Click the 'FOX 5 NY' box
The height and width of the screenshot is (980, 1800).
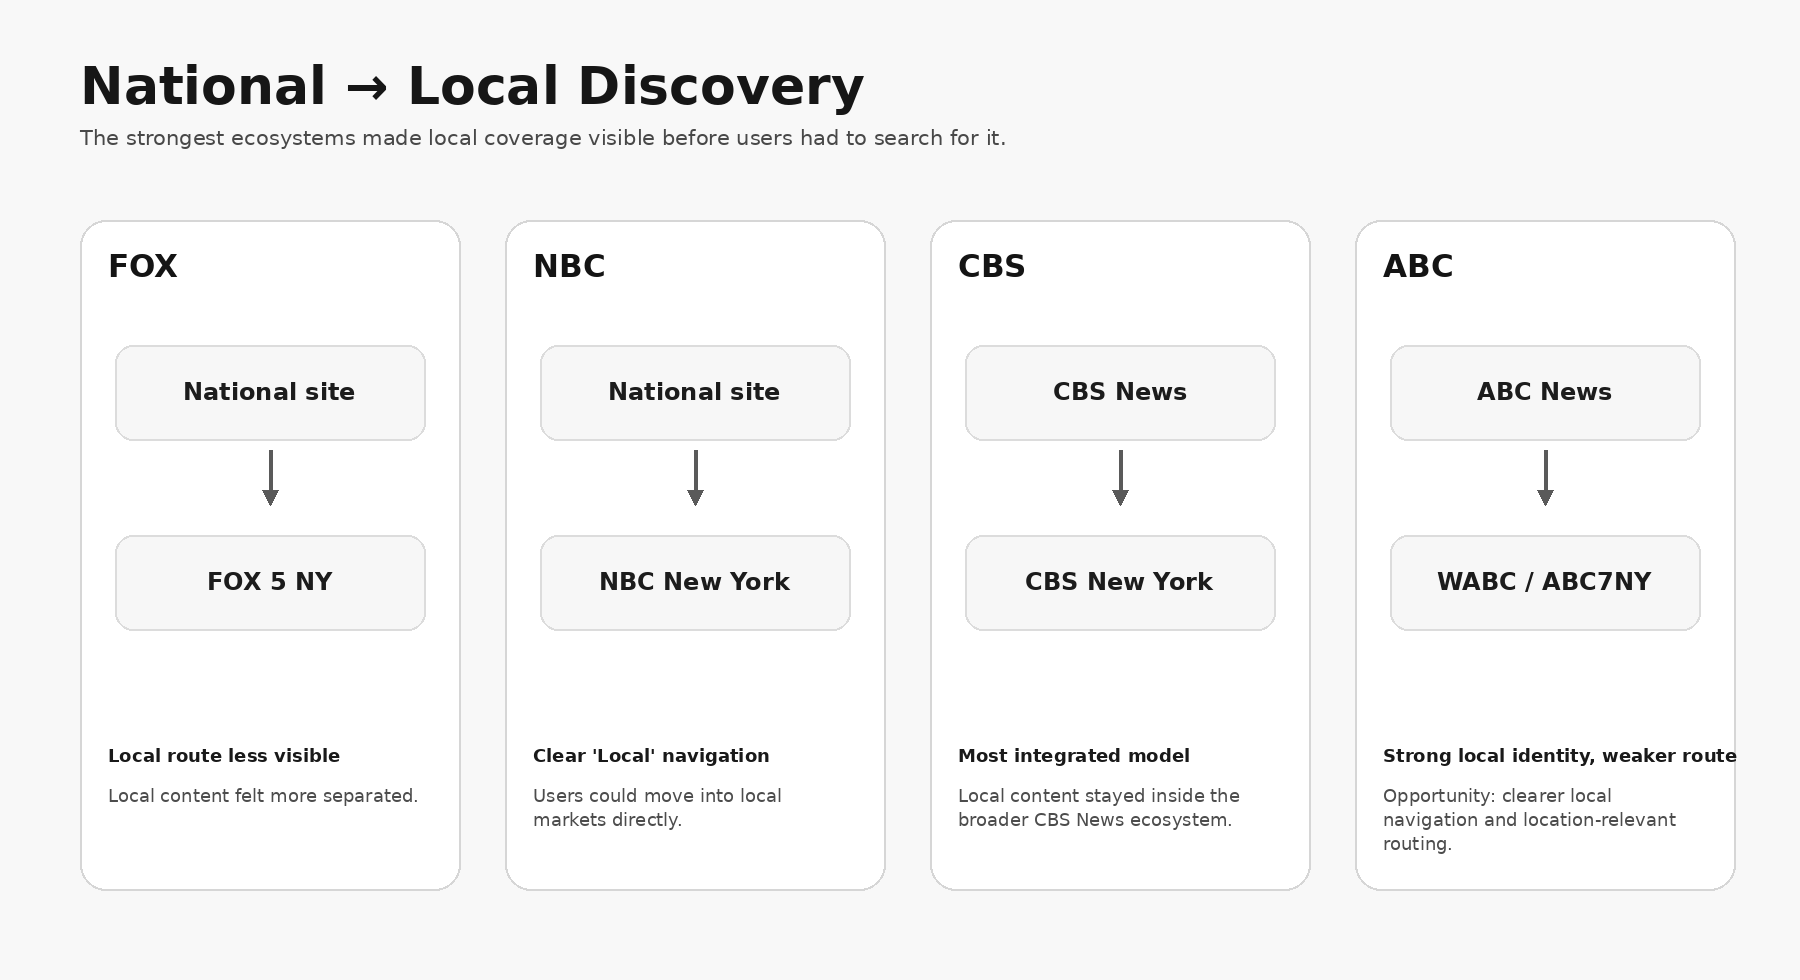270,583
